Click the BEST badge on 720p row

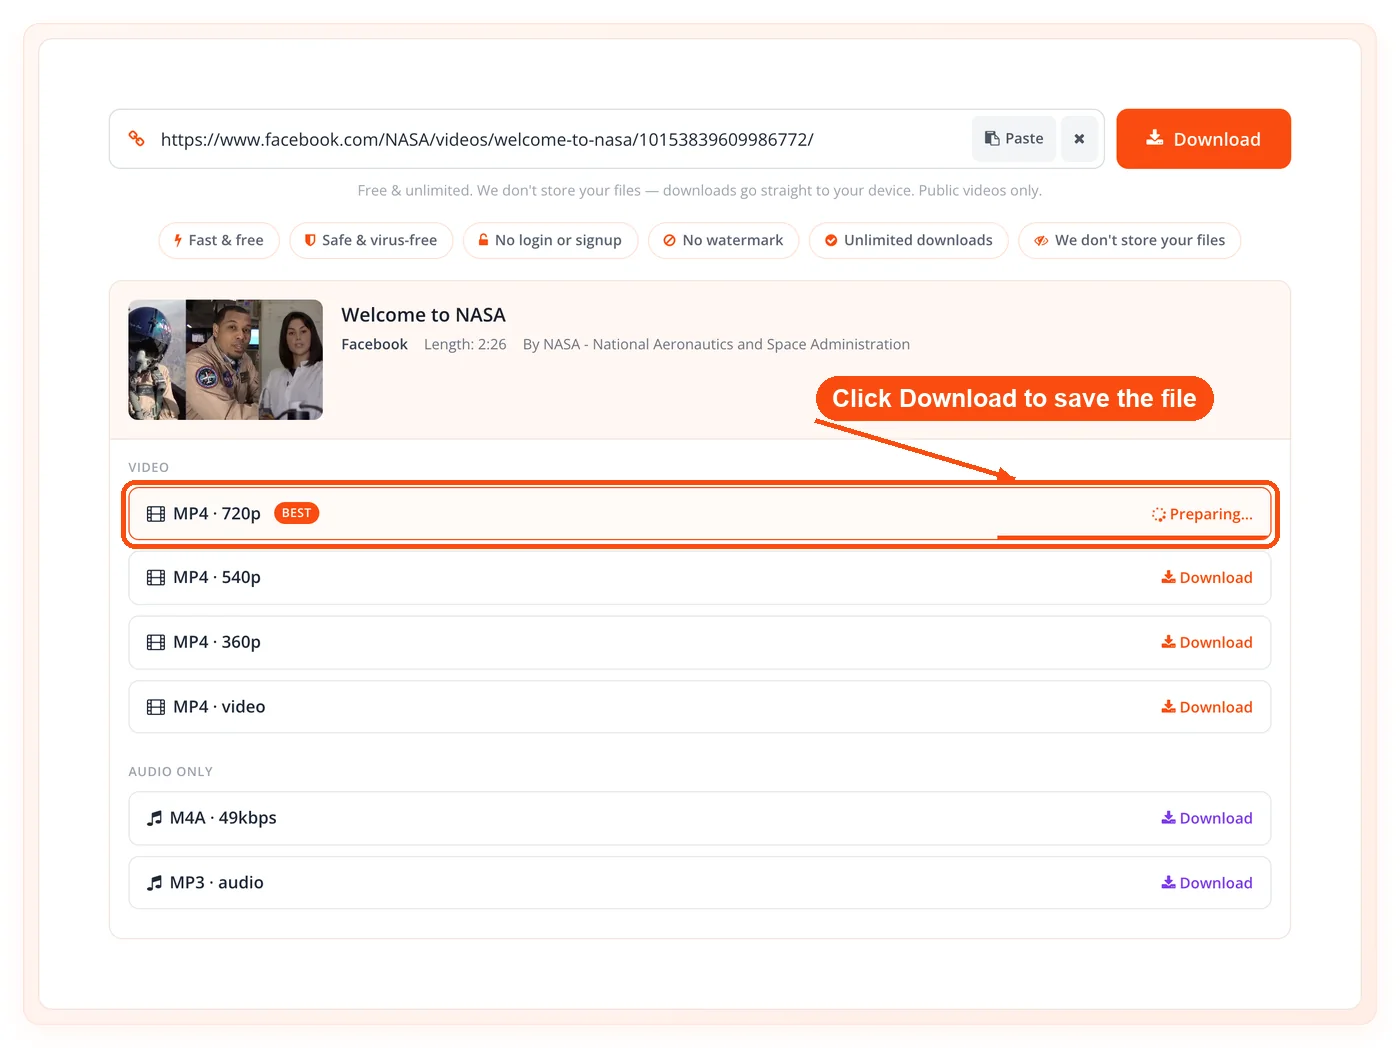(x=296, y=513)
